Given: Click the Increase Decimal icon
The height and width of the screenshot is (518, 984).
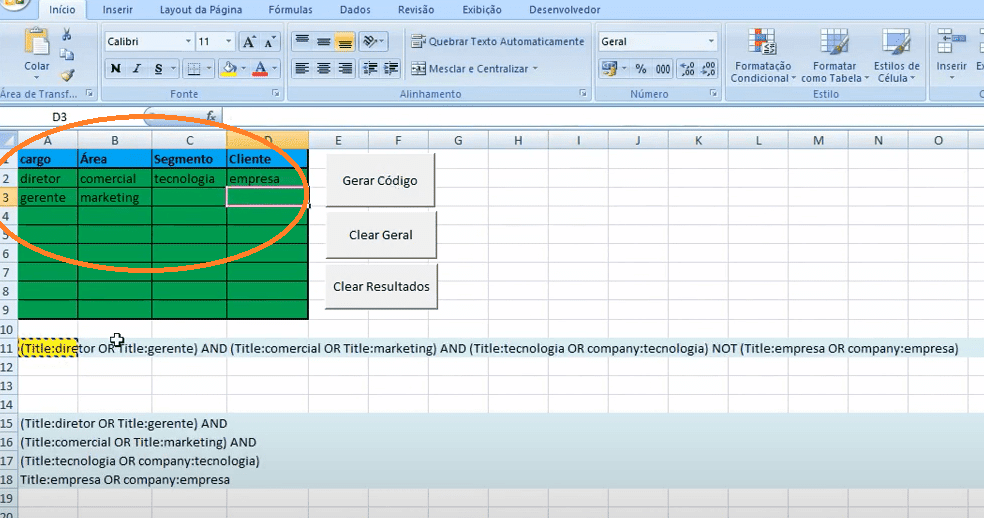Looking at the screenshot, I should click(x=687, y=69).
